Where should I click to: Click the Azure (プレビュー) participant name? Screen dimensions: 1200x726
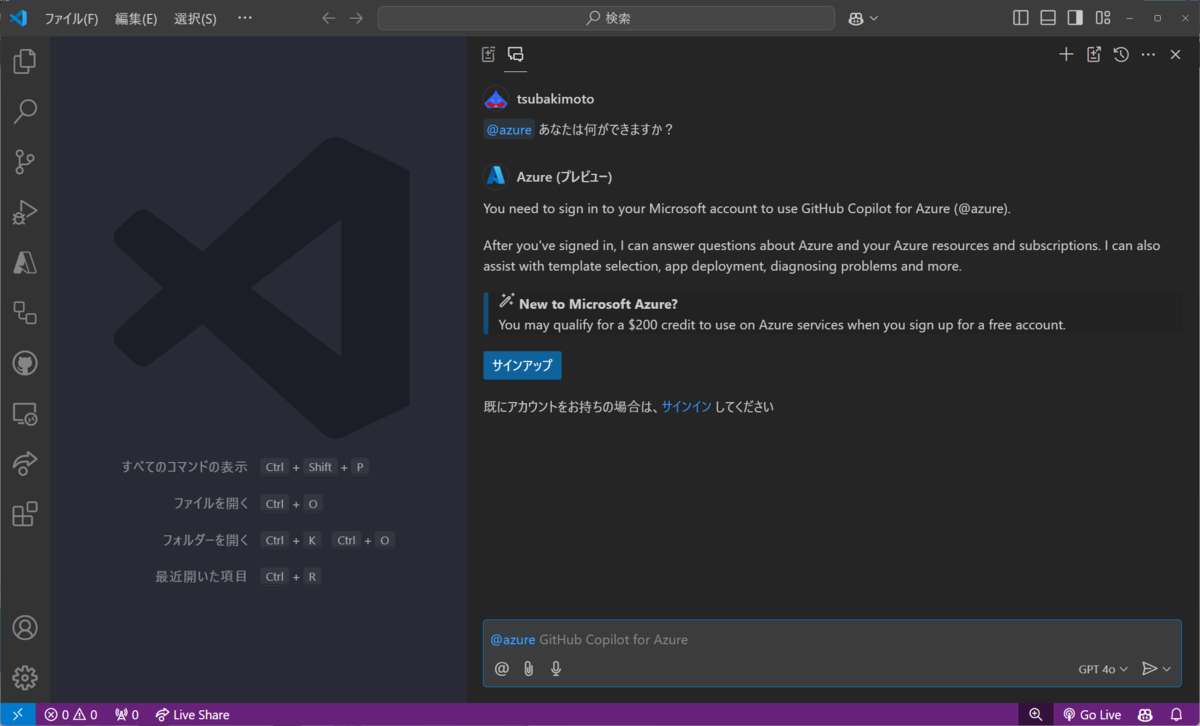point(564,177)
